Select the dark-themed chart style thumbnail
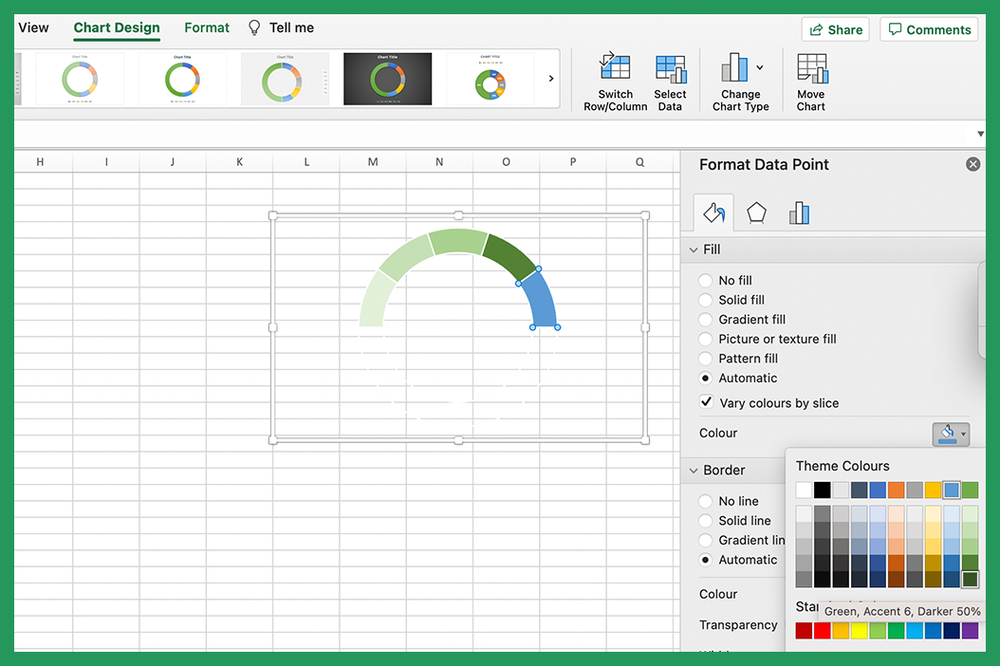Viewport: 1000px width, 666px height. pyautogui.click(x=387, y=78)
